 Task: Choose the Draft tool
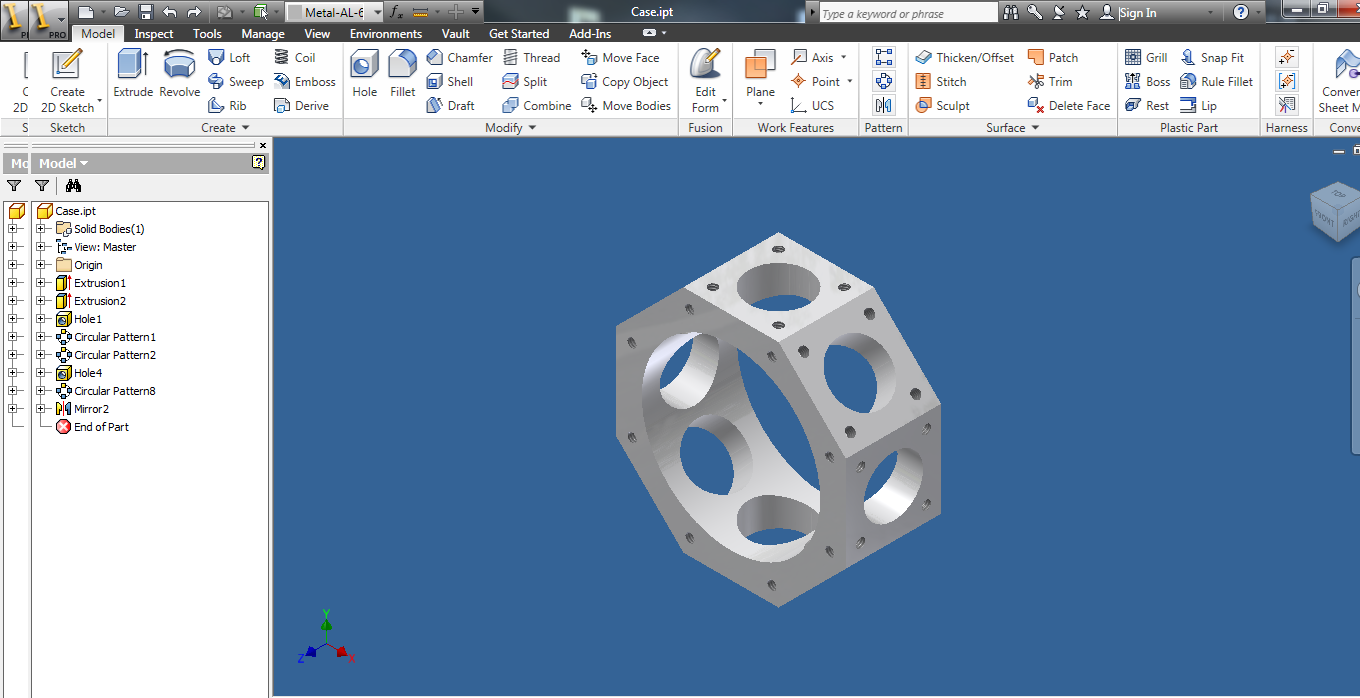click(450, 105)
